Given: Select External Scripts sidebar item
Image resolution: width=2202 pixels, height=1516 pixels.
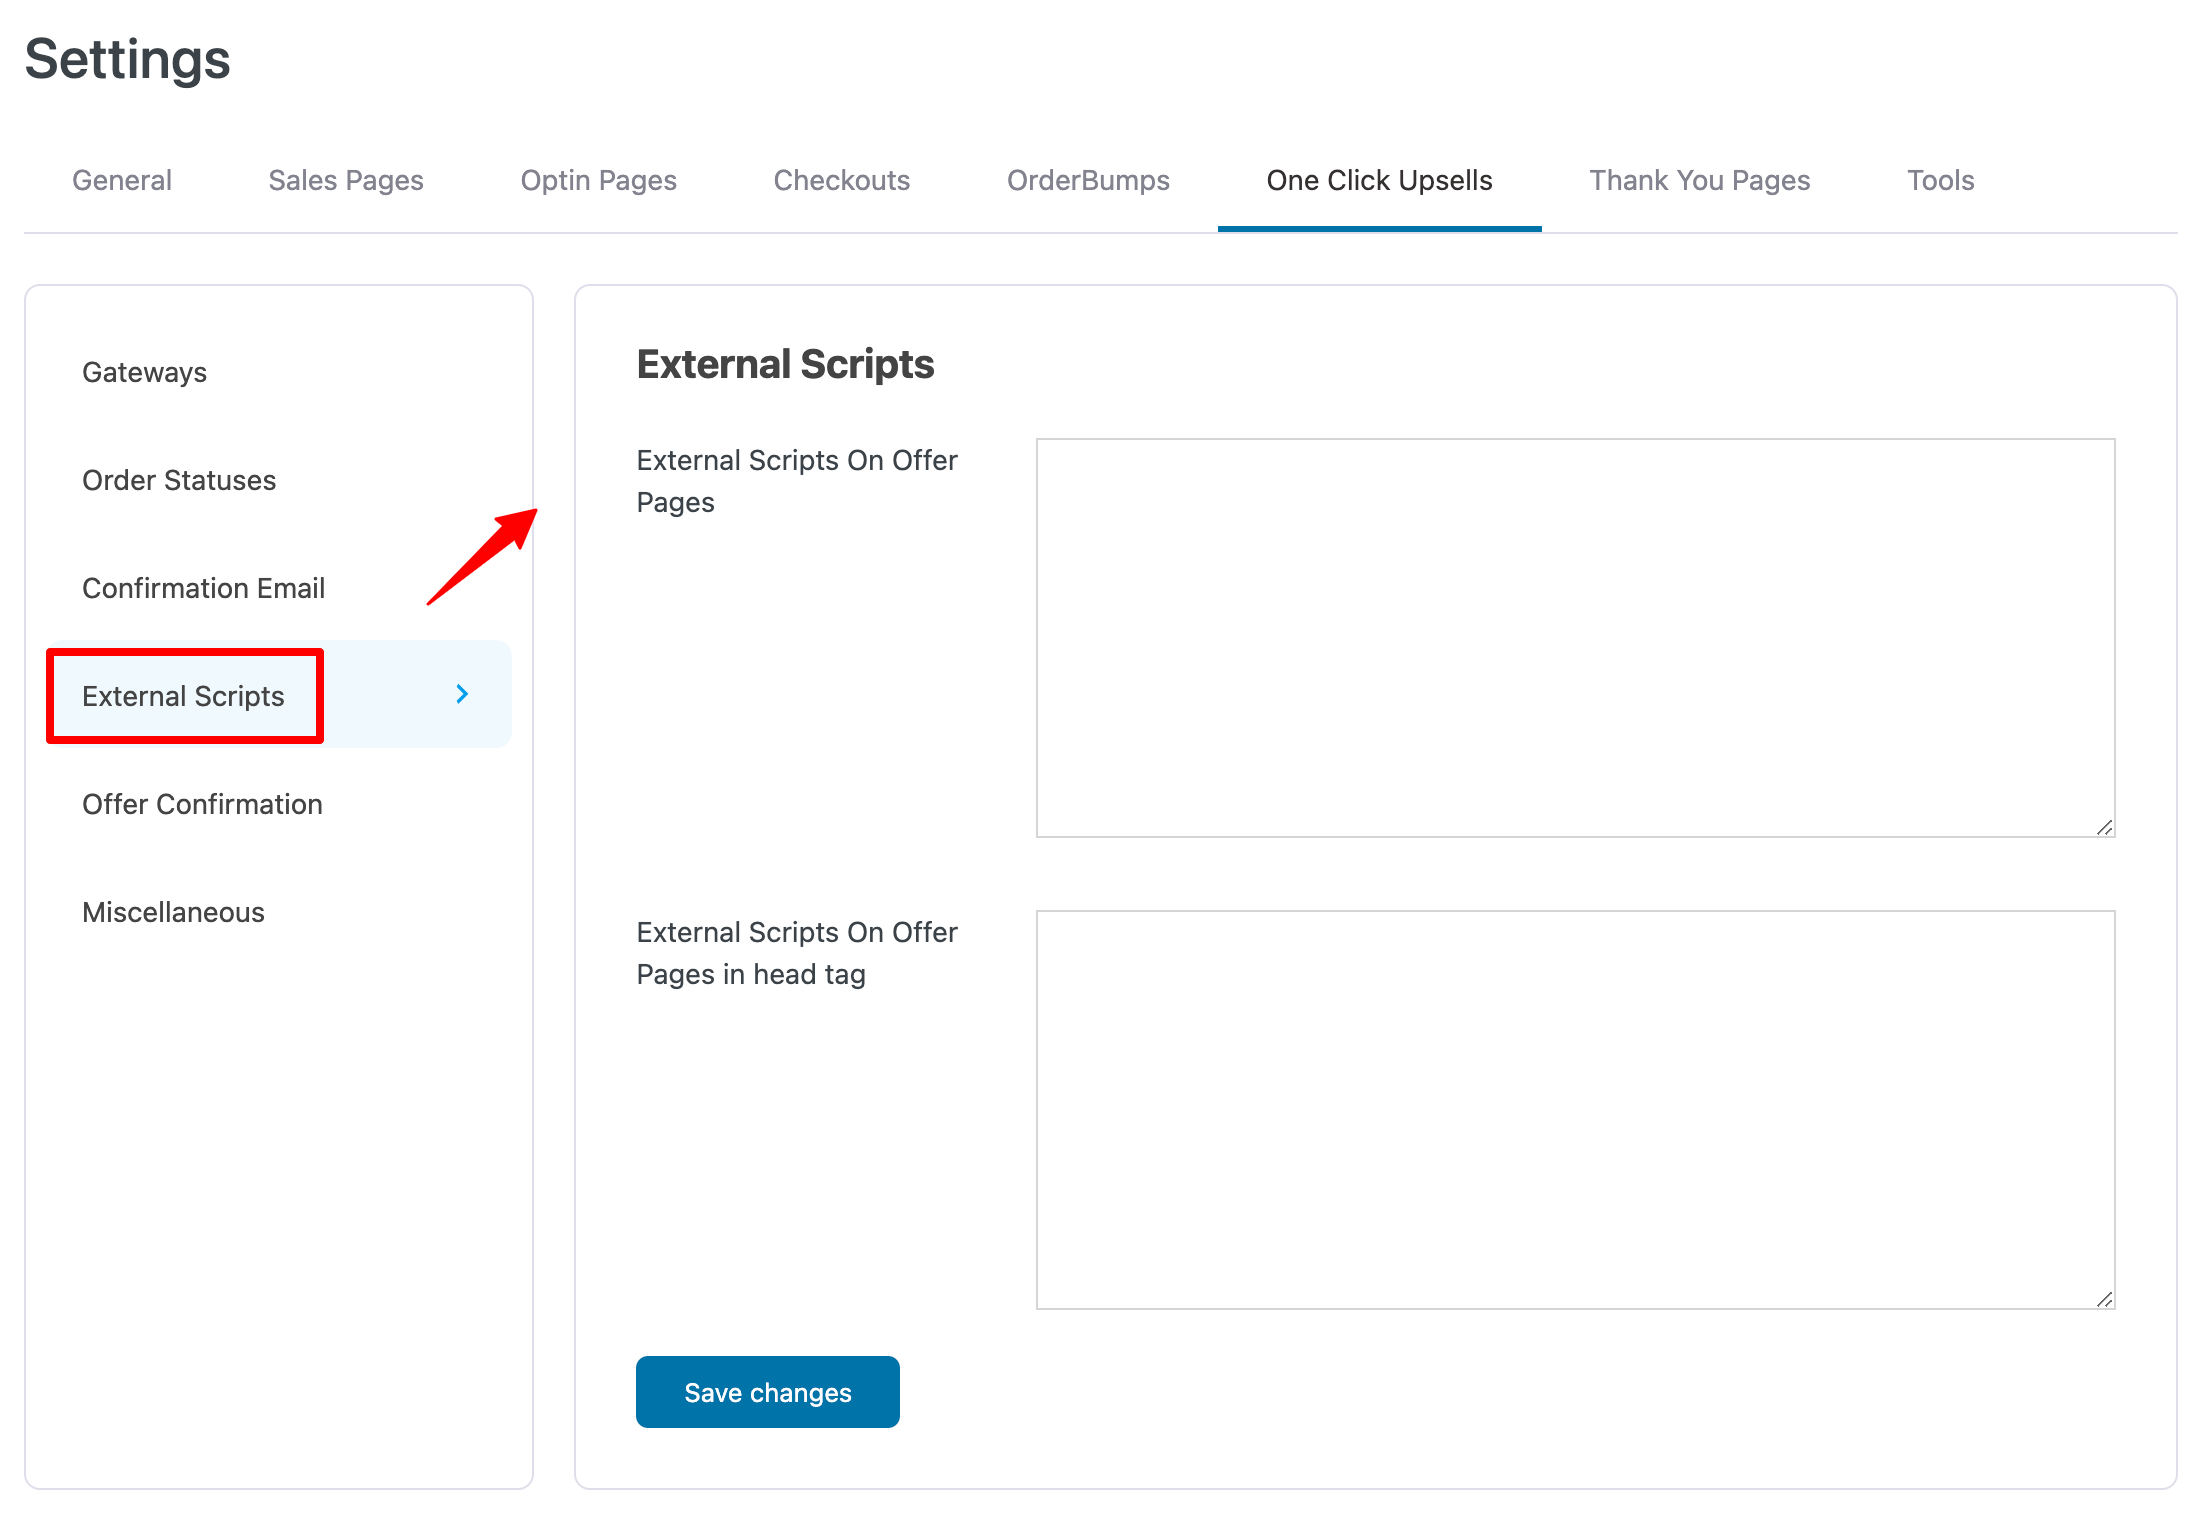Looking at the screenshot, I should [184, 696].
